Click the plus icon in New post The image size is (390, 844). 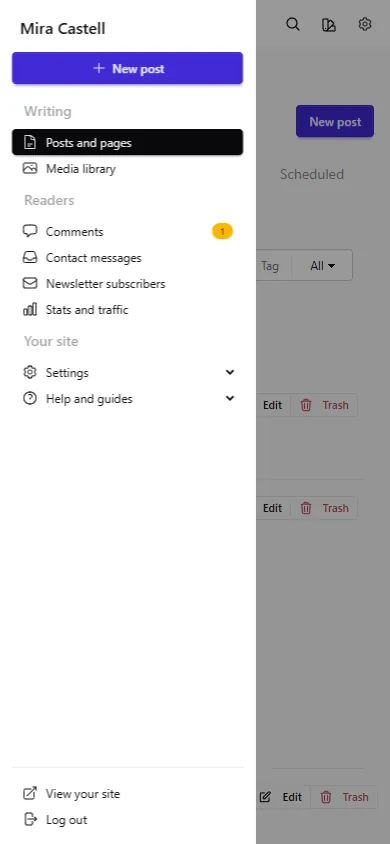click(x=98, y=68)
